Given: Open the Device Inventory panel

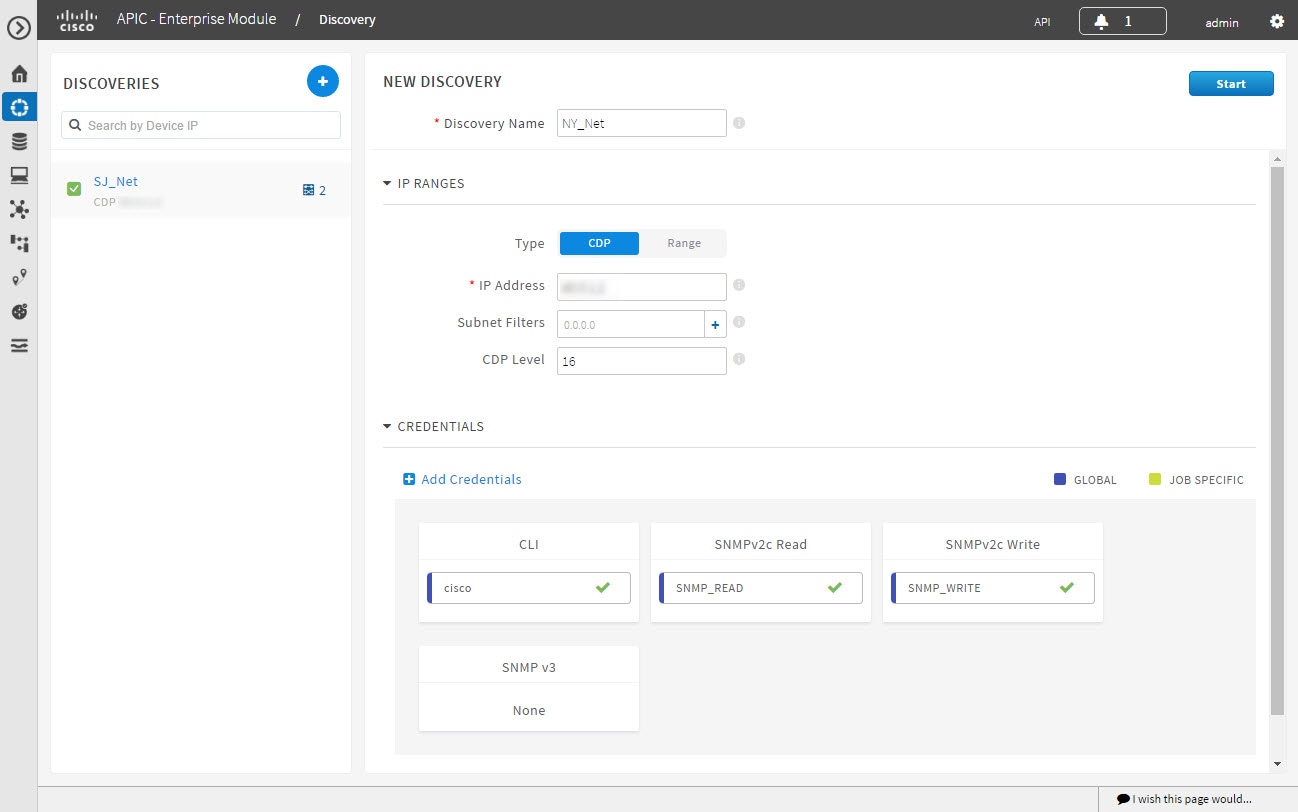Looking at the screenshot, I should (19, 140).
